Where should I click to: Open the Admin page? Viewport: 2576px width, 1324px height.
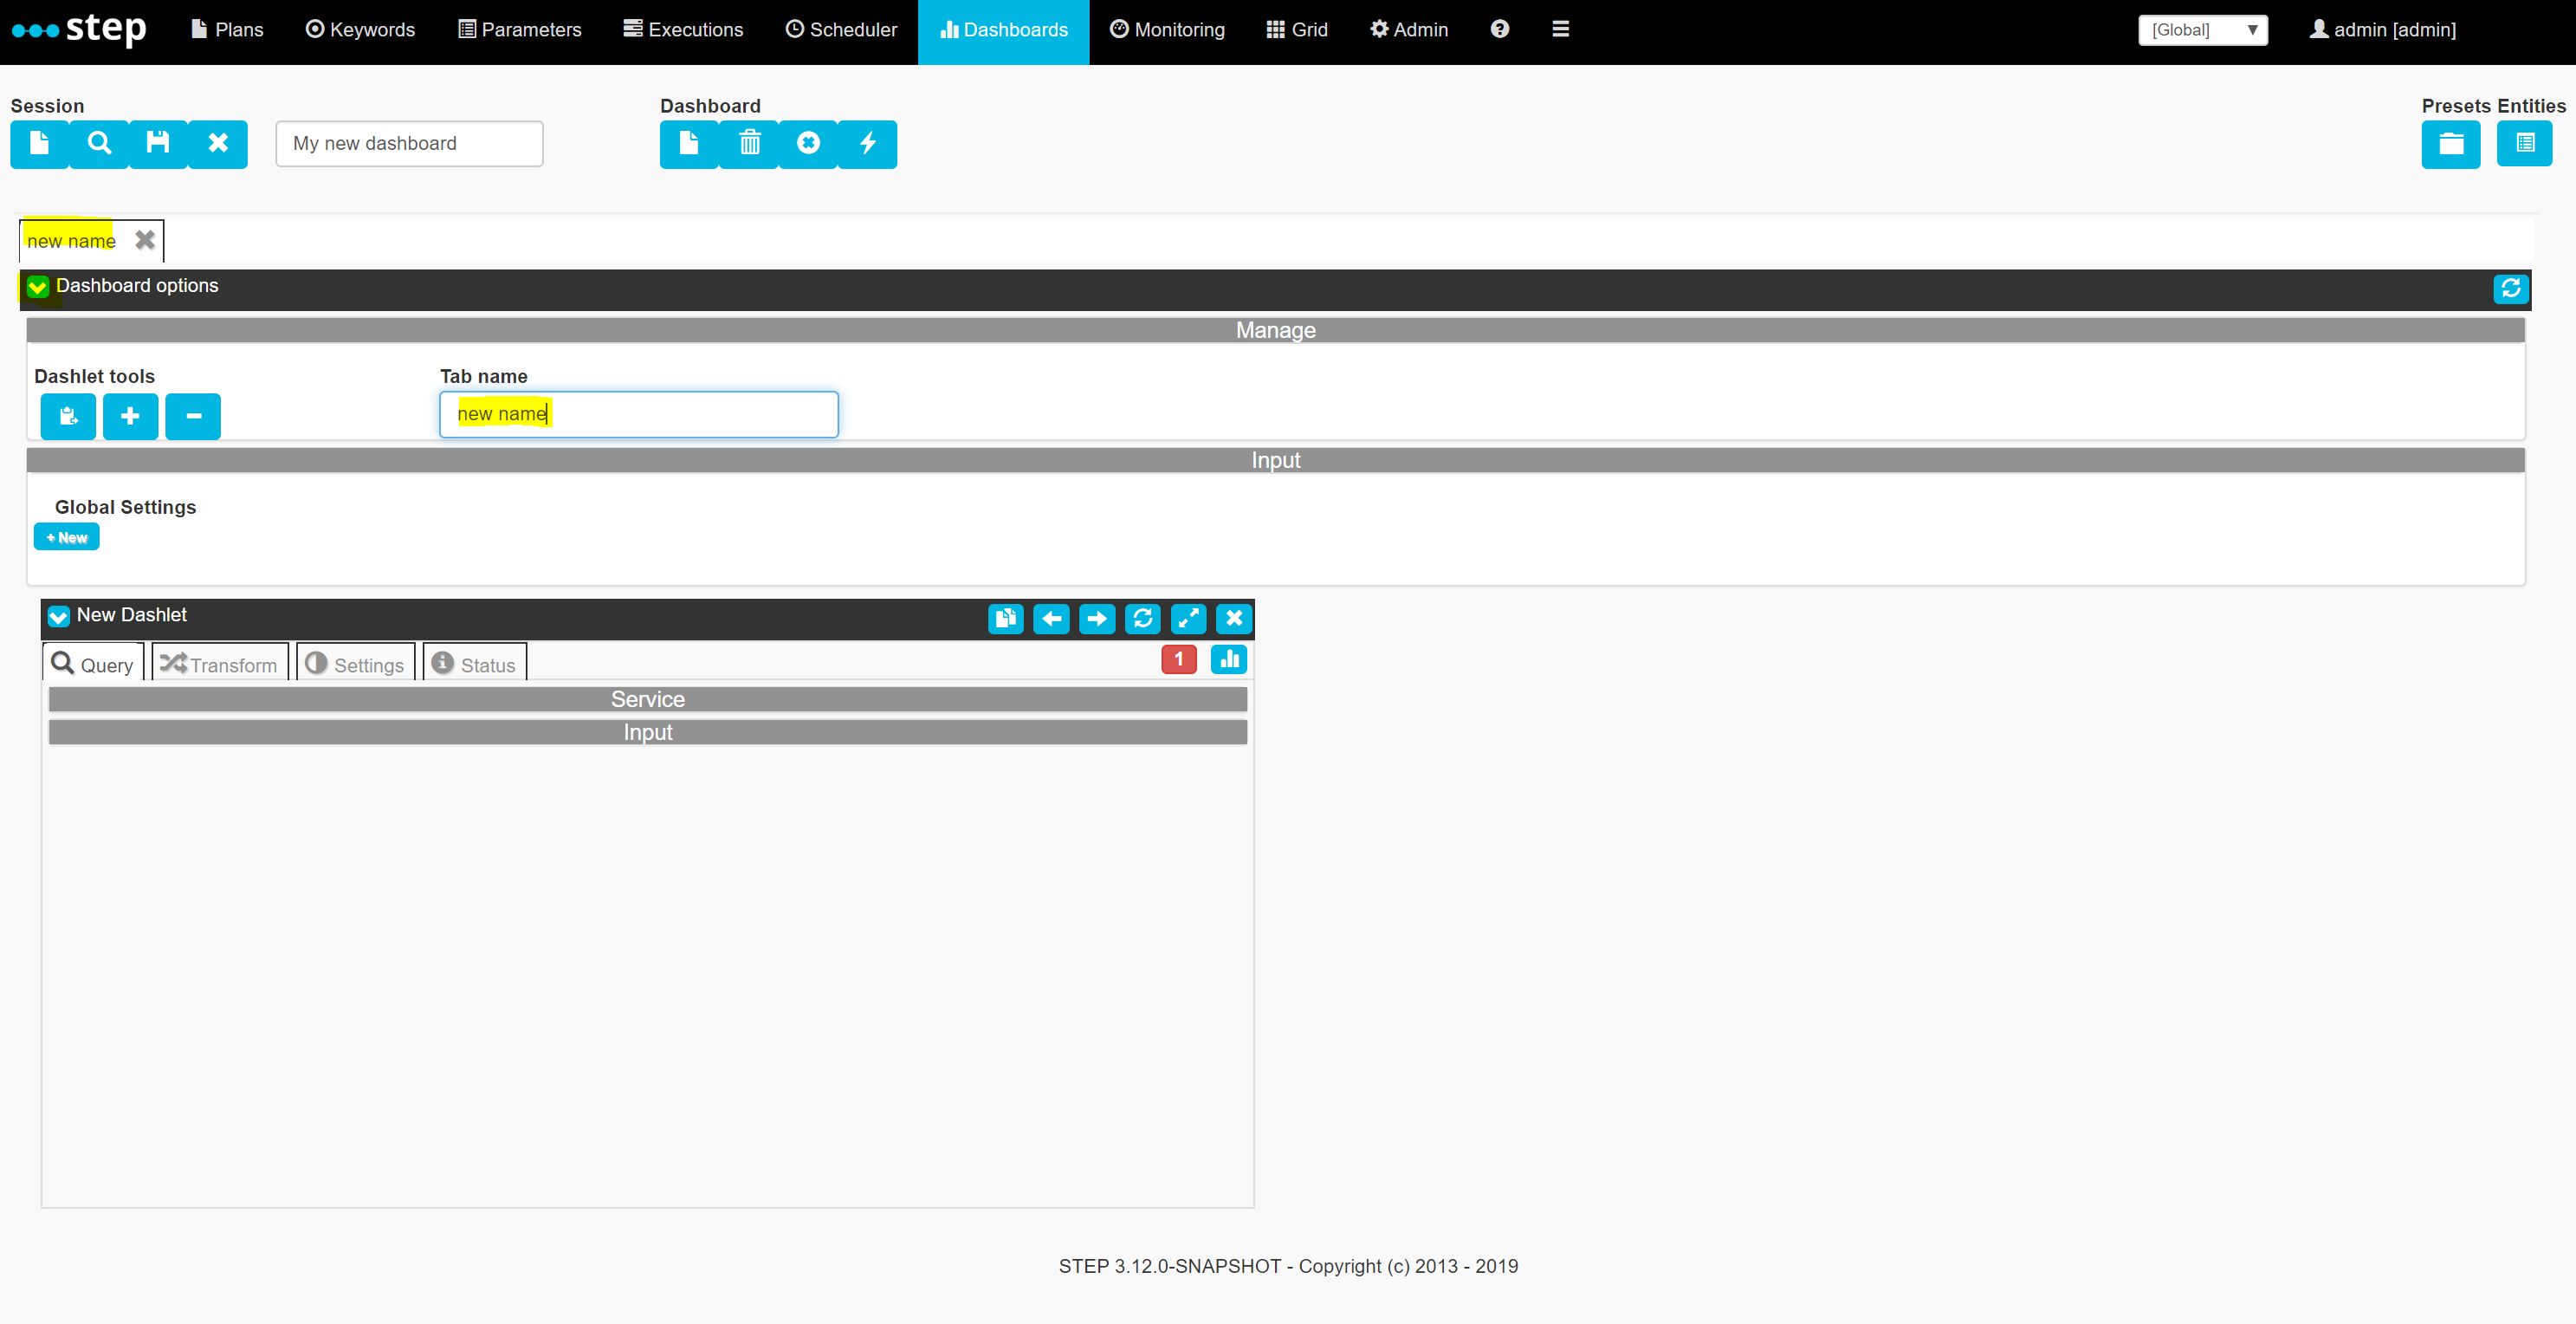click(x=1409, y=30)
